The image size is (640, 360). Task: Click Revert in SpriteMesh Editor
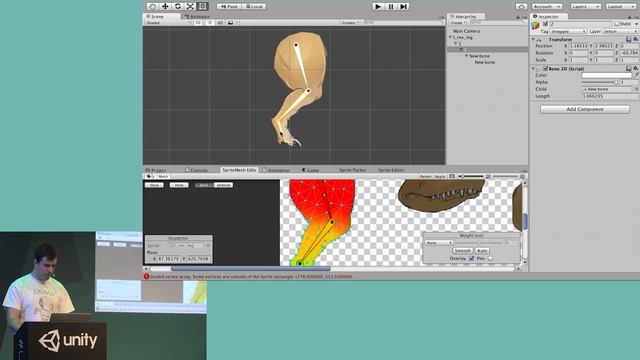pos(426,176)
